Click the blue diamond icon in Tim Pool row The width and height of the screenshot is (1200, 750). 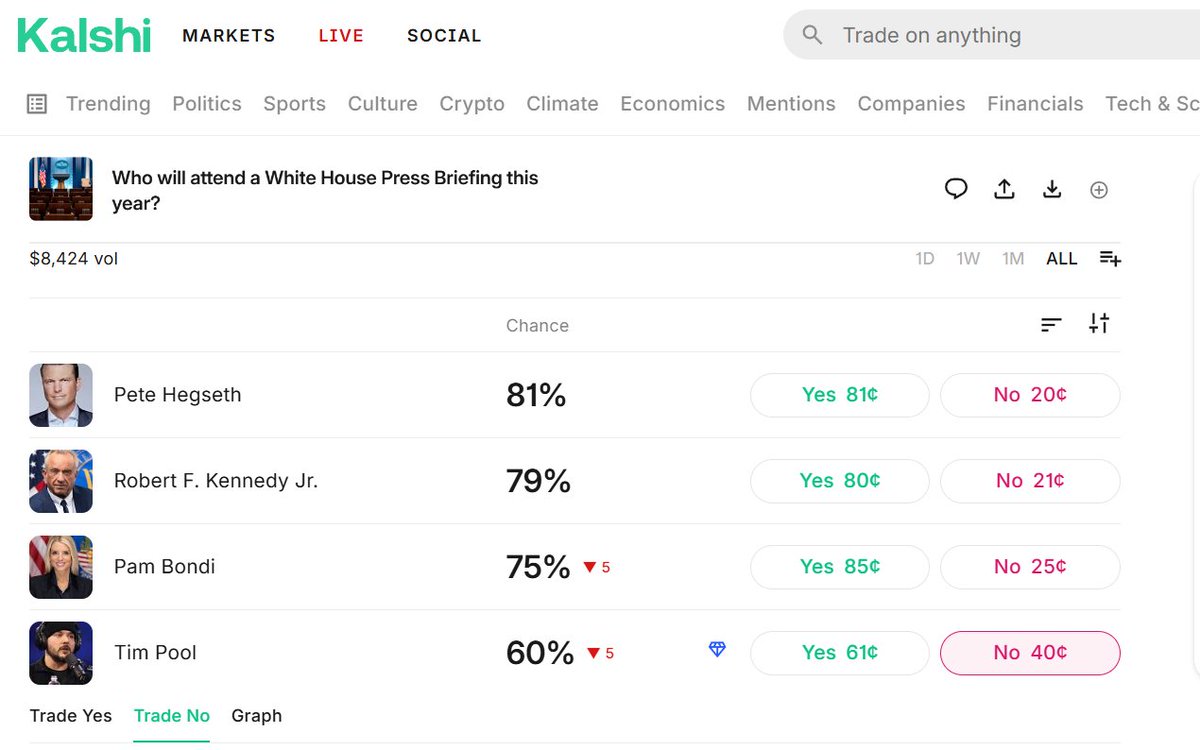(717, 650)
